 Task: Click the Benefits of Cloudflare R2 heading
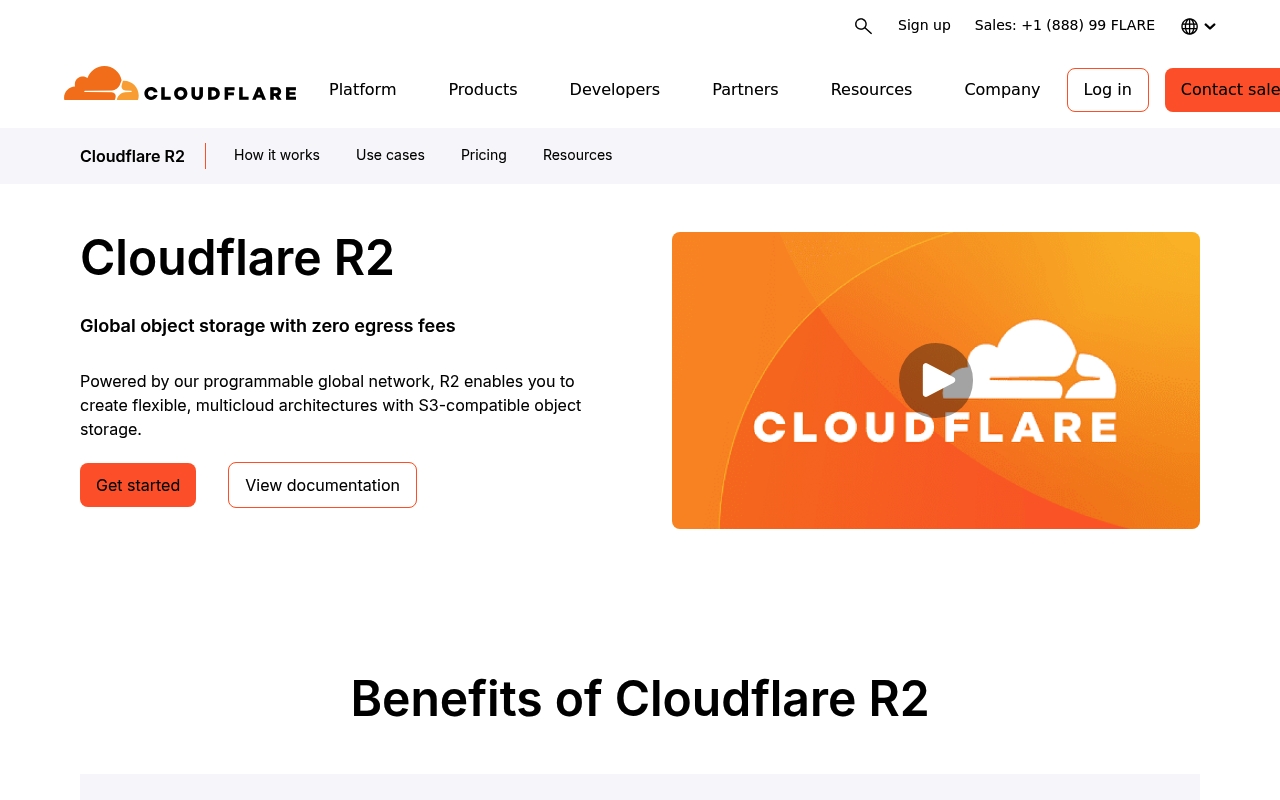coord(640,698)
